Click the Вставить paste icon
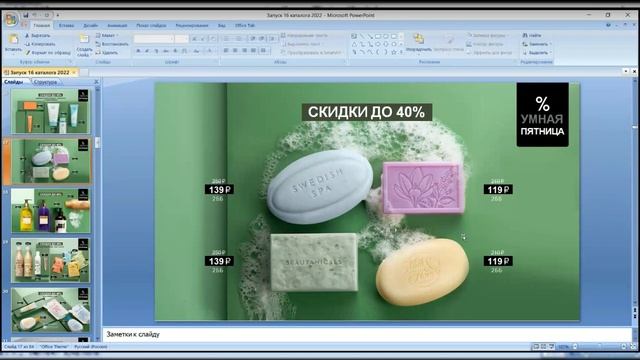 pos(13,40)
